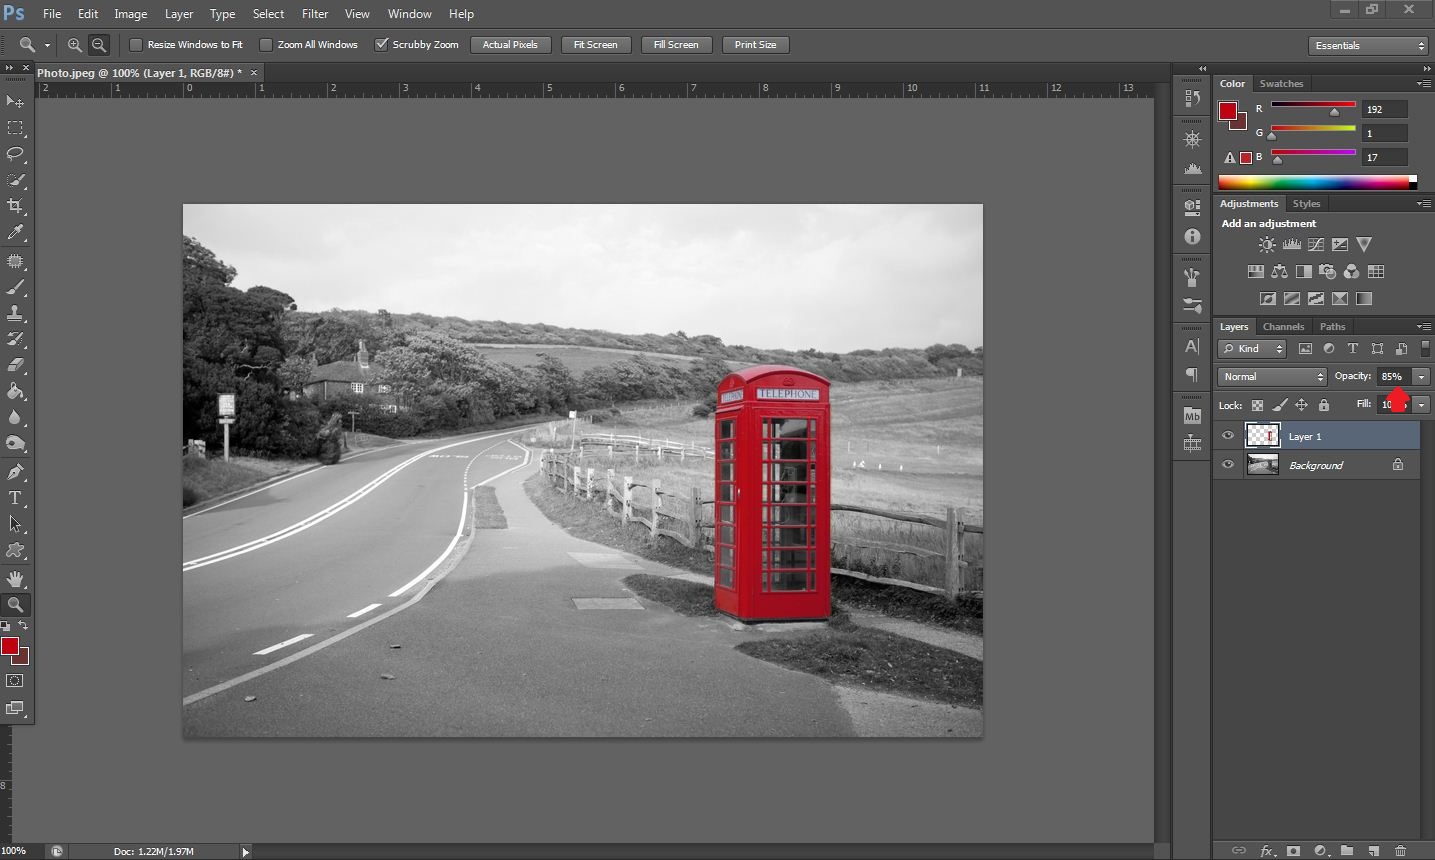The image size is (1435, 860).
Task: Select the Background layer thumbnail
Action: click(x=1262, y=464)
